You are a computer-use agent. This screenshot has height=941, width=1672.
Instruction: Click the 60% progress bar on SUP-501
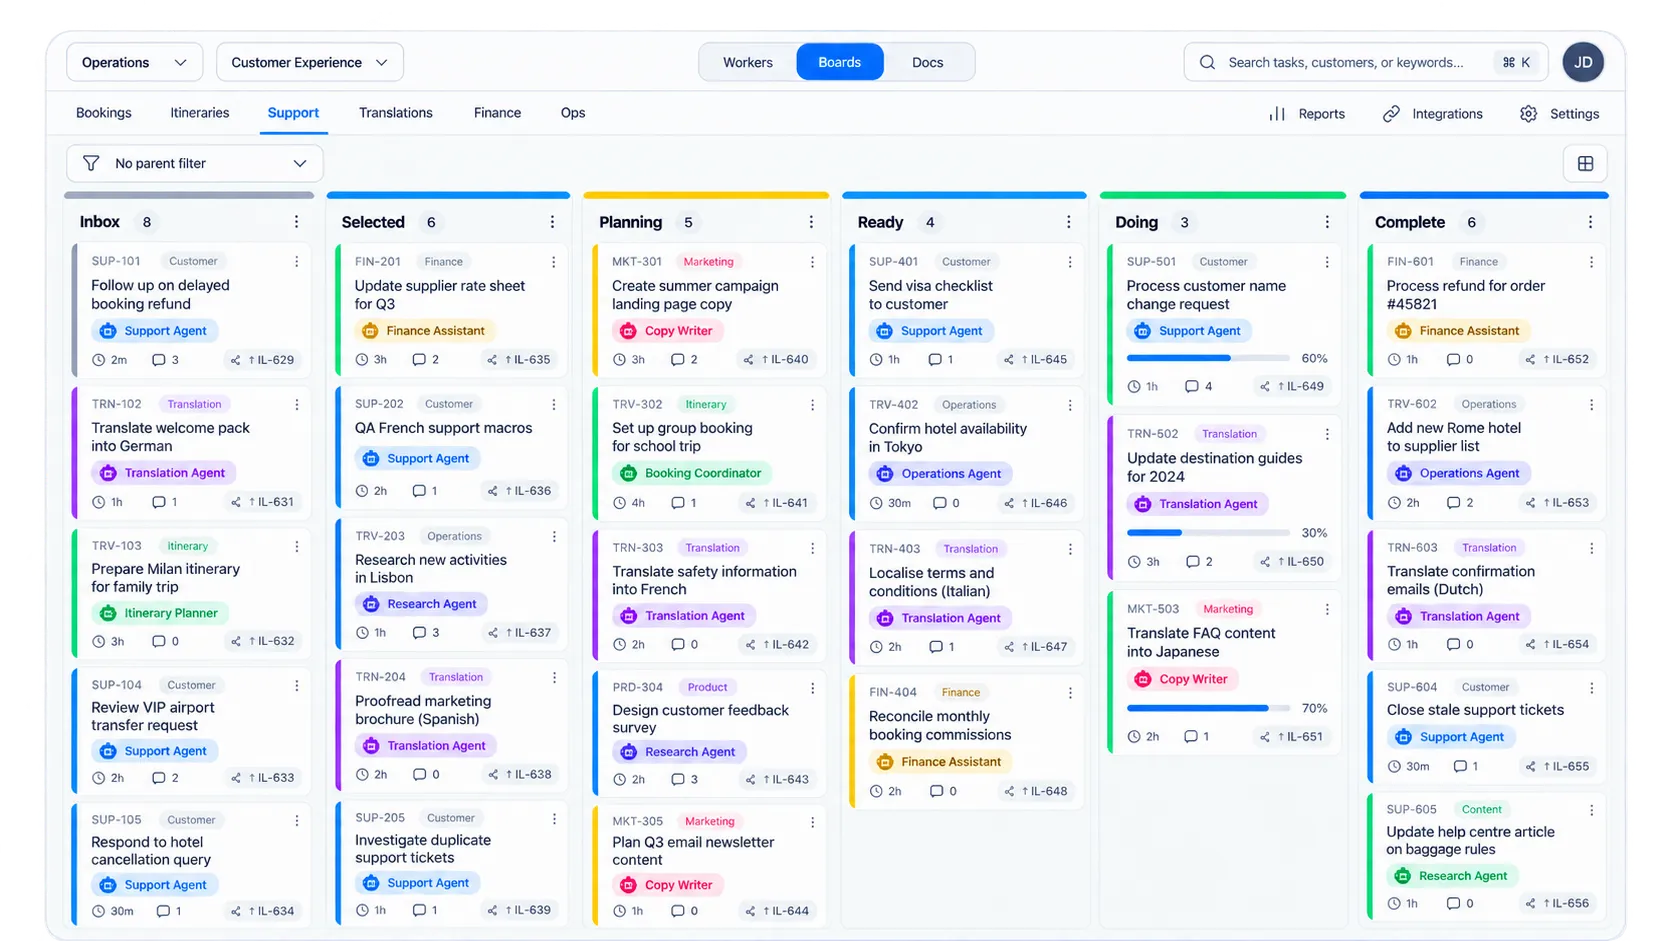point(1208,358)
